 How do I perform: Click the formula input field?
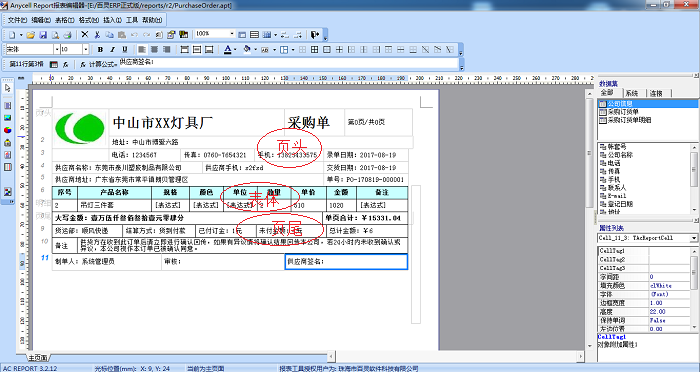289,64
